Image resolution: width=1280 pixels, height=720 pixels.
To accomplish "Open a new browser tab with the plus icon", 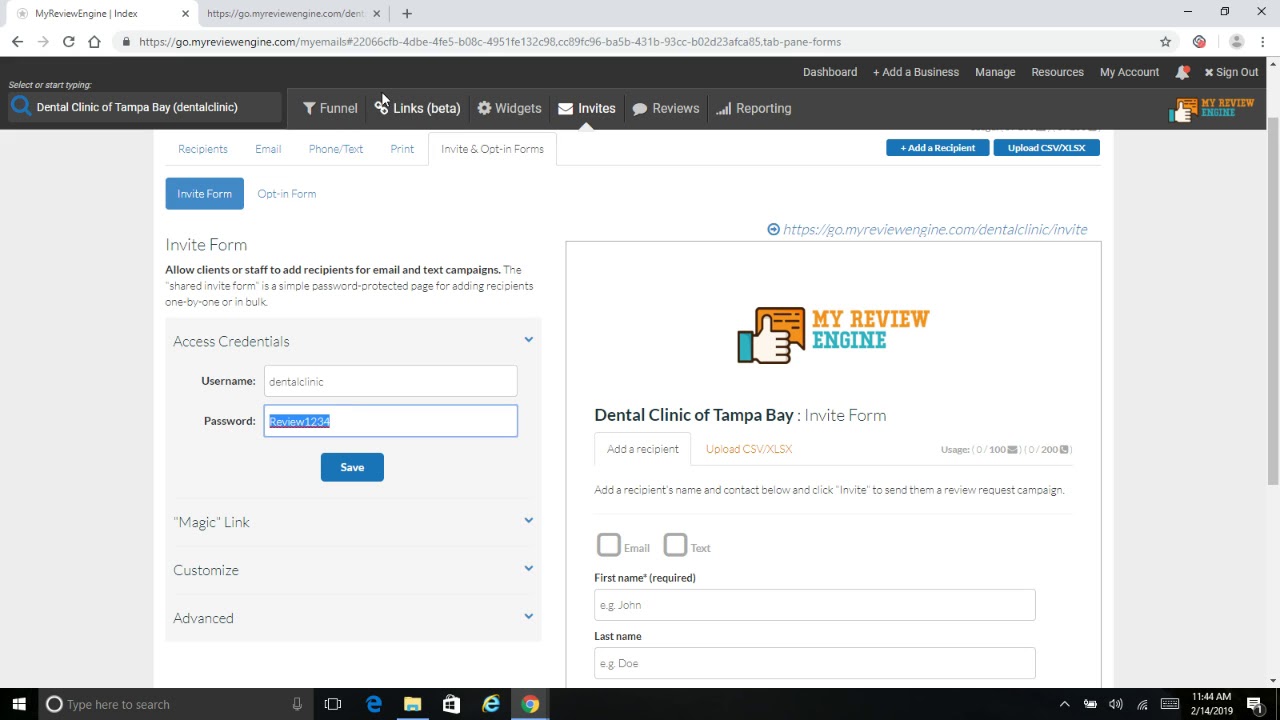I will [x=406, y=14].
